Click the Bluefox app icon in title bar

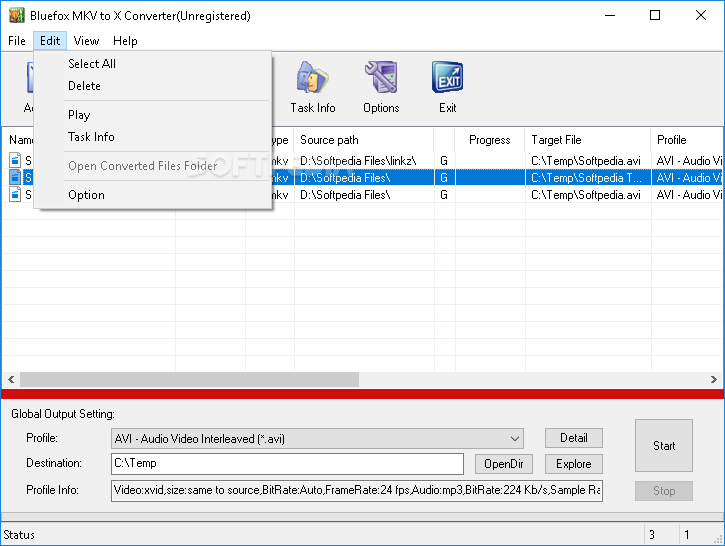(17, 16)
